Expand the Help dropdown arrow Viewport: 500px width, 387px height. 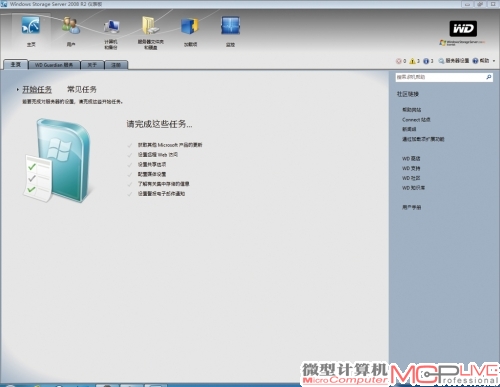(x=494, y=61)
